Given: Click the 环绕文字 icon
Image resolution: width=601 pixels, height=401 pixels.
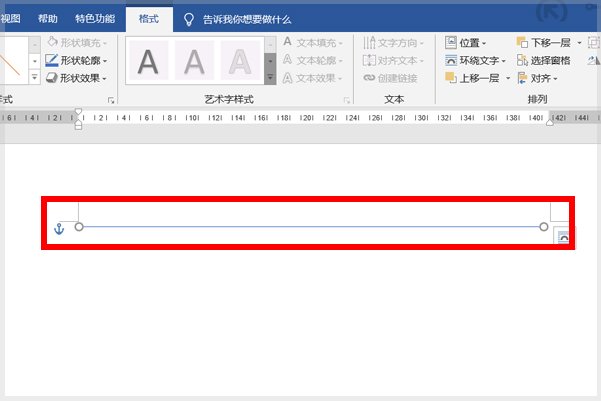Looking at the screenshot, I should 451,60.
